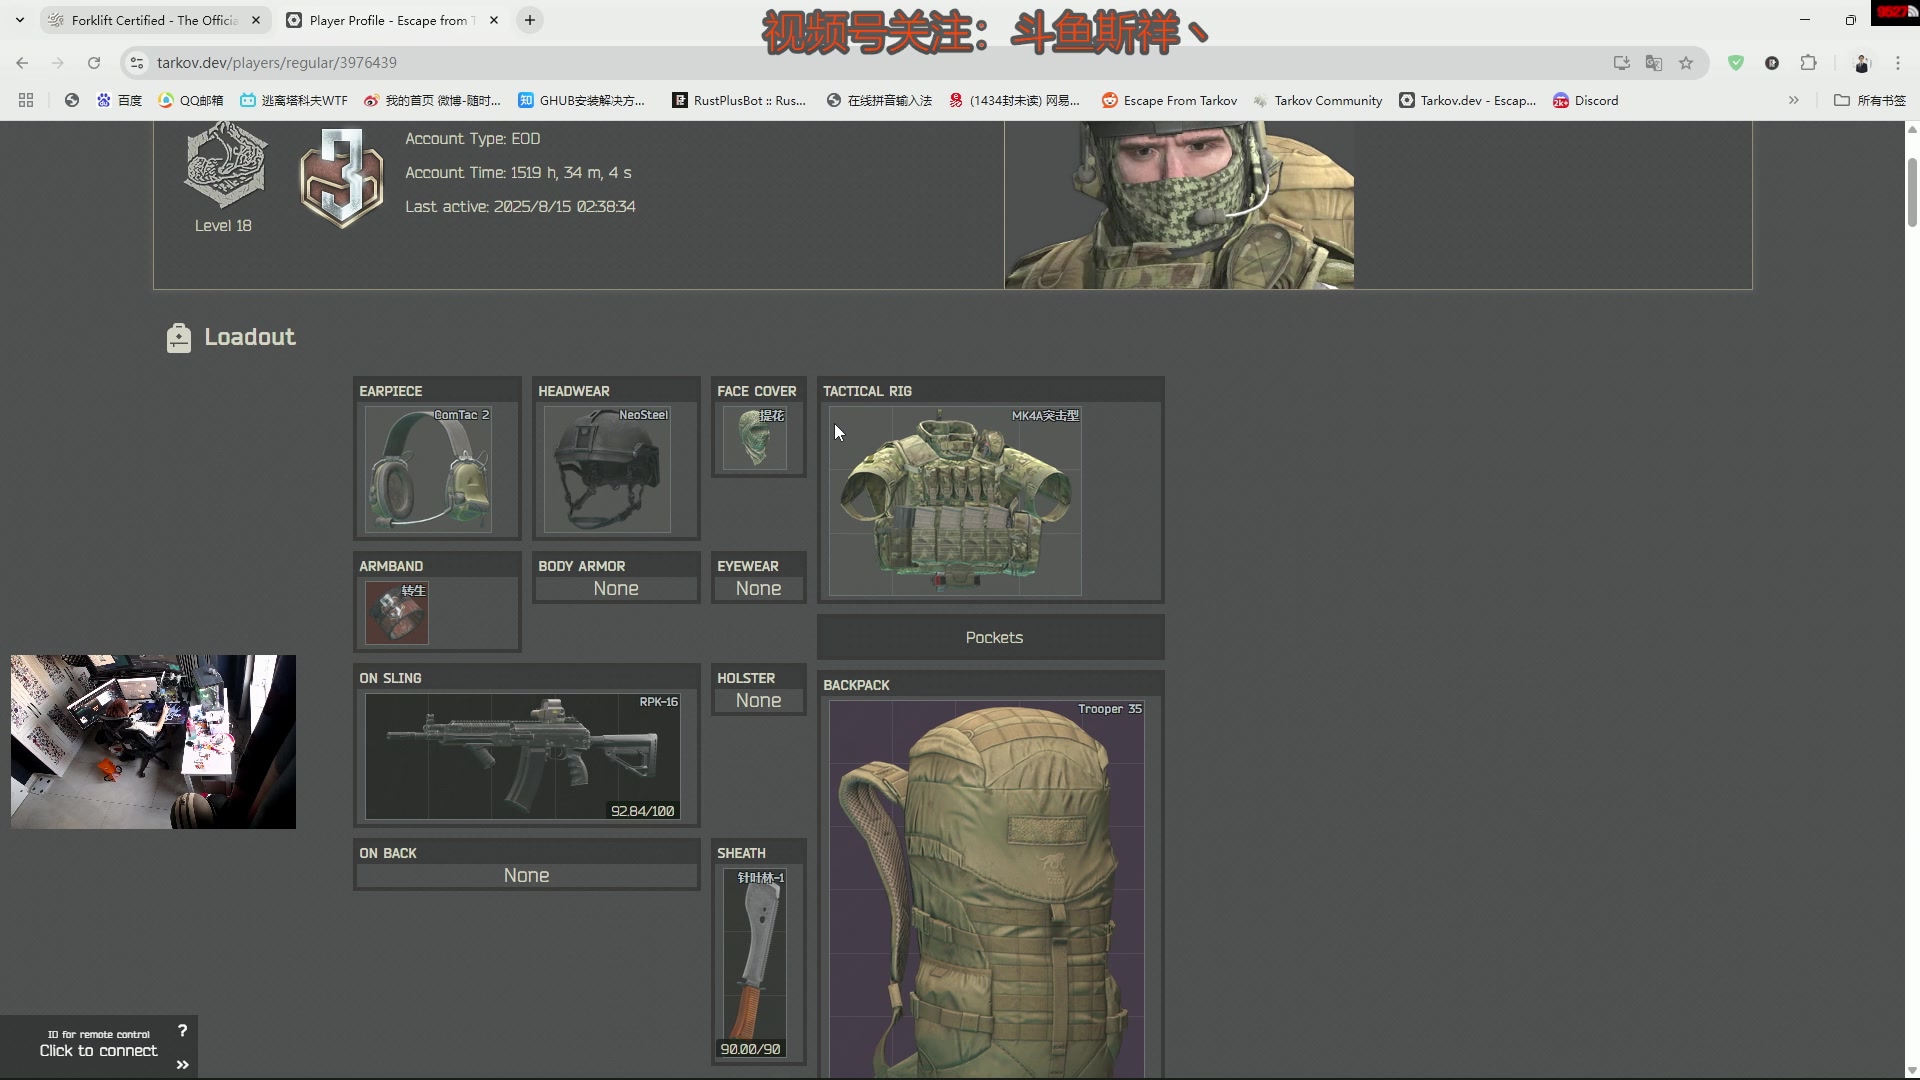Switch to Player Profile browser tab

point(392,20)
